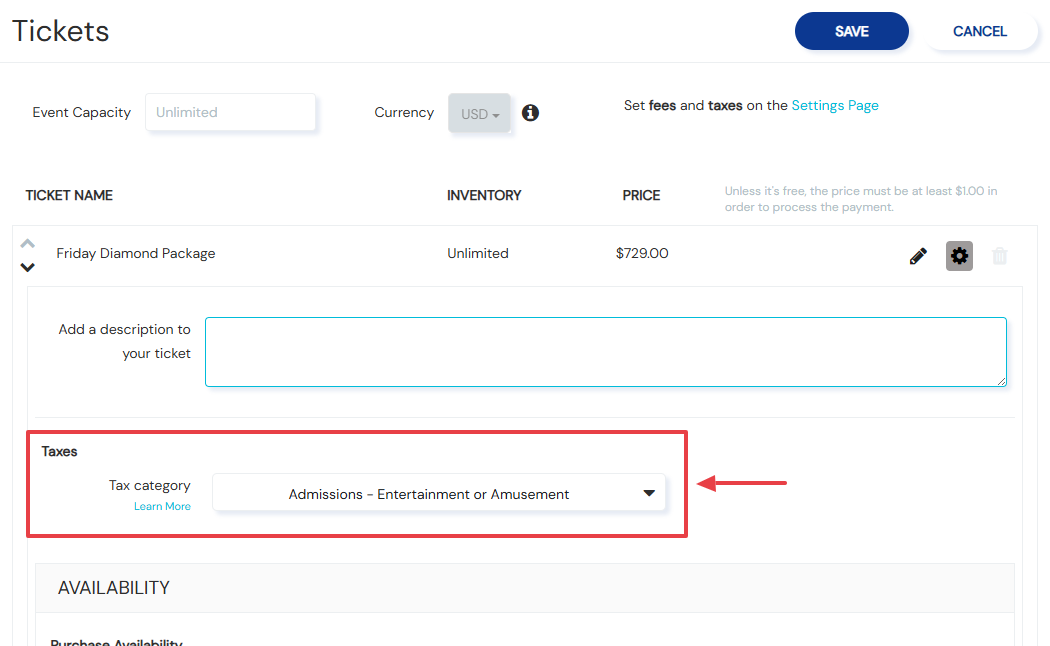Click the SAVE button
The width and height of the screenshot is (1050, 646).
click(851, 31)
